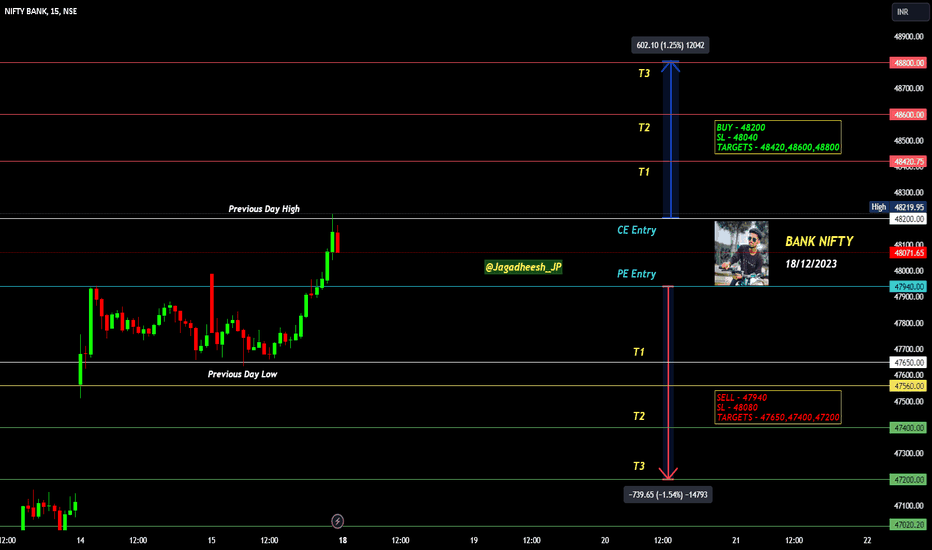Click the 47100.00 price scale value
This screenshot has height=550, width=932.
pos(909,506)
